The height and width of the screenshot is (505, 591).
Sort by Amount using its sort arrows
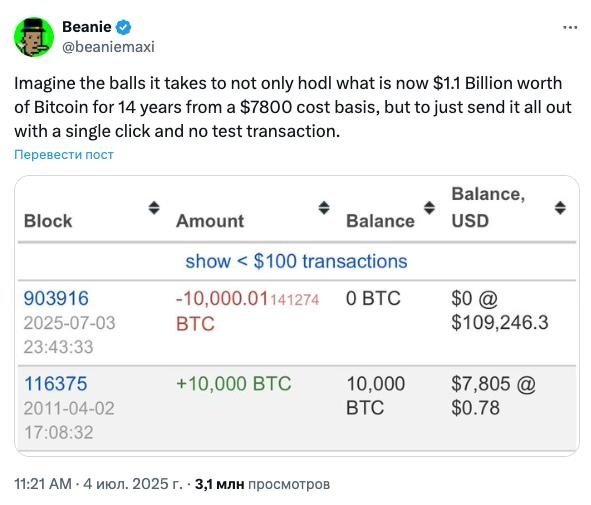pyautogui.click(x=324, y=208)
